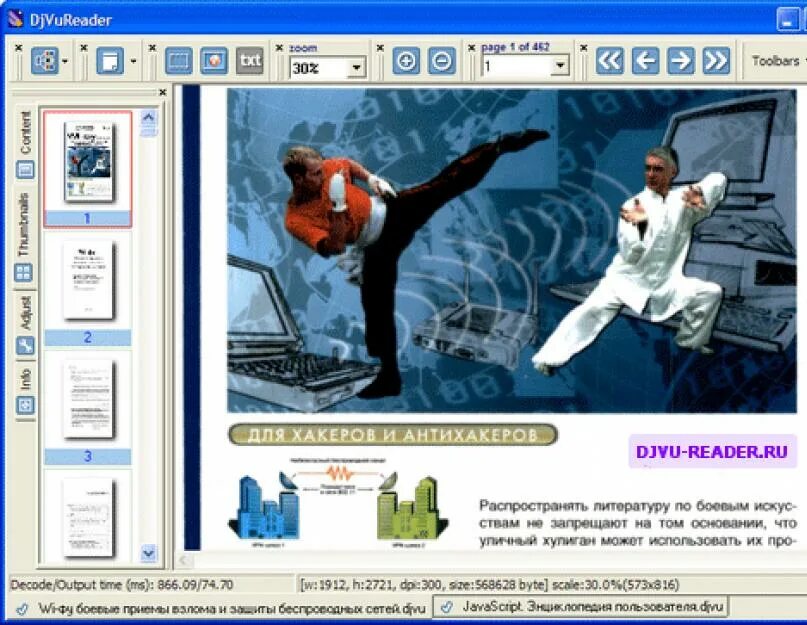
Task: Switch to Wi-фу djvu document tab
Action: click(x=221, y=609)
